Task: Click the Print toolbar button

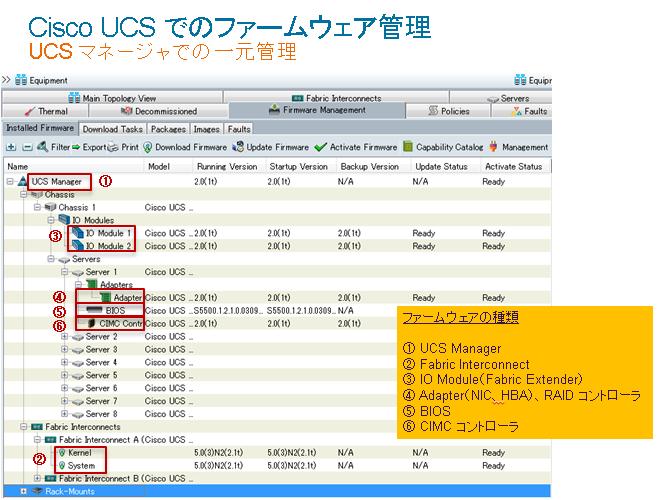Action: (125, 147)
